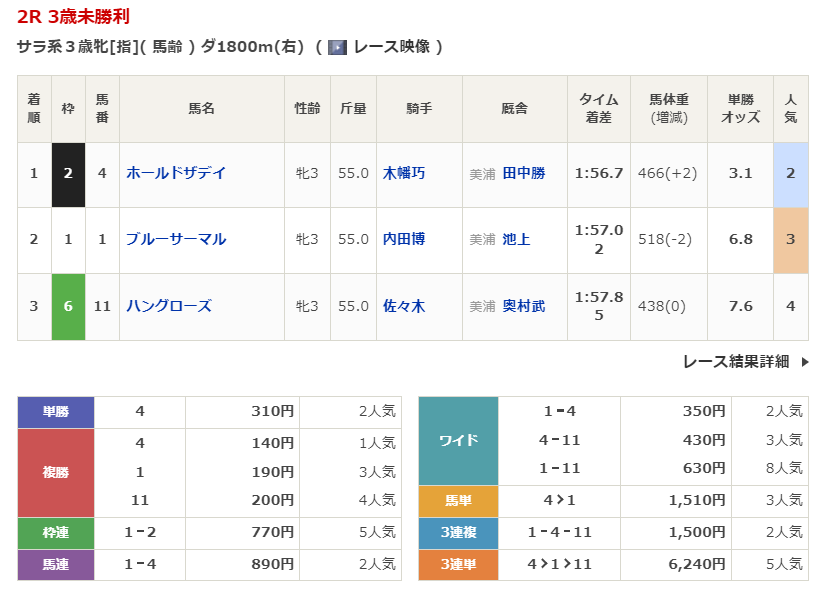Click the race video play icon
This screenshot has height=589, width=821.
pos(337,47)
